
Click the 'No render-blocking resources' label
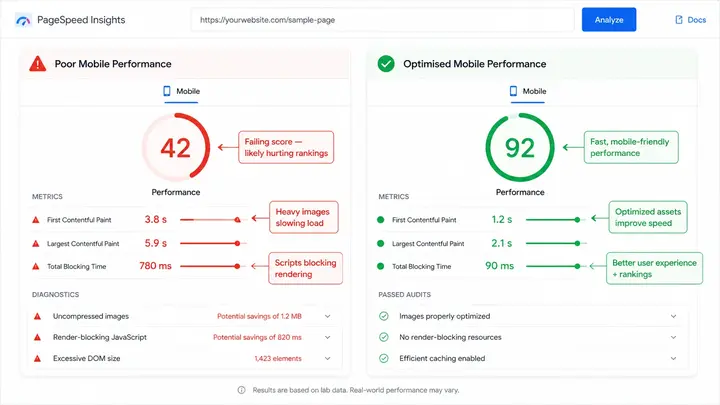point(450,338)
